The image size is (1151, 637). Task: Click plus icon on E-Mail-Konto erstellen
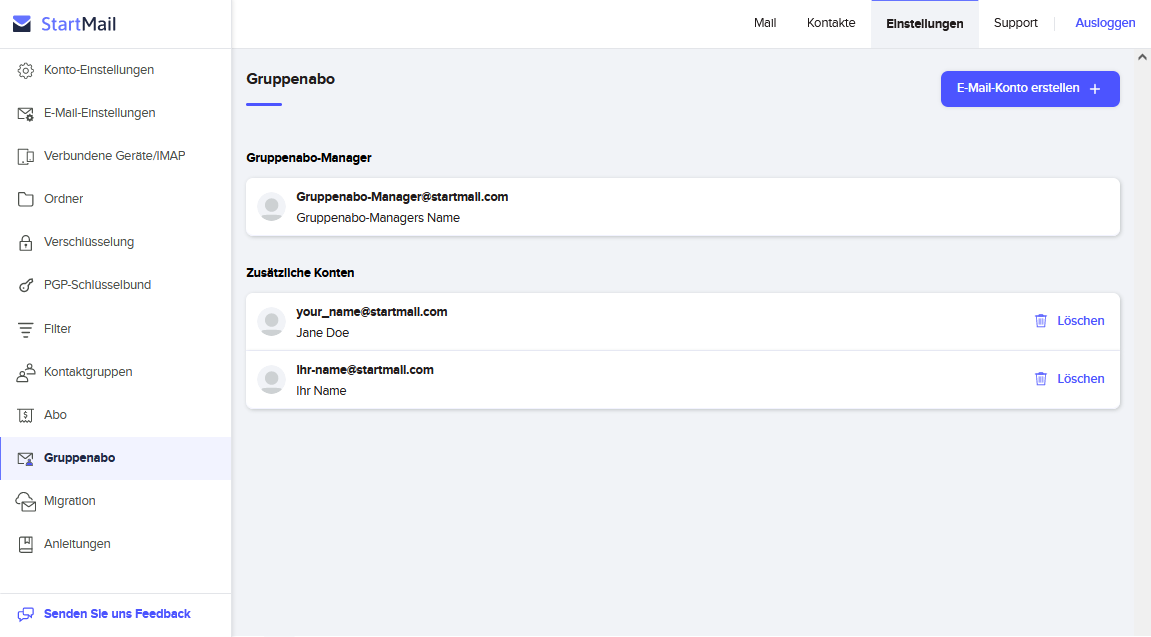1094,89
